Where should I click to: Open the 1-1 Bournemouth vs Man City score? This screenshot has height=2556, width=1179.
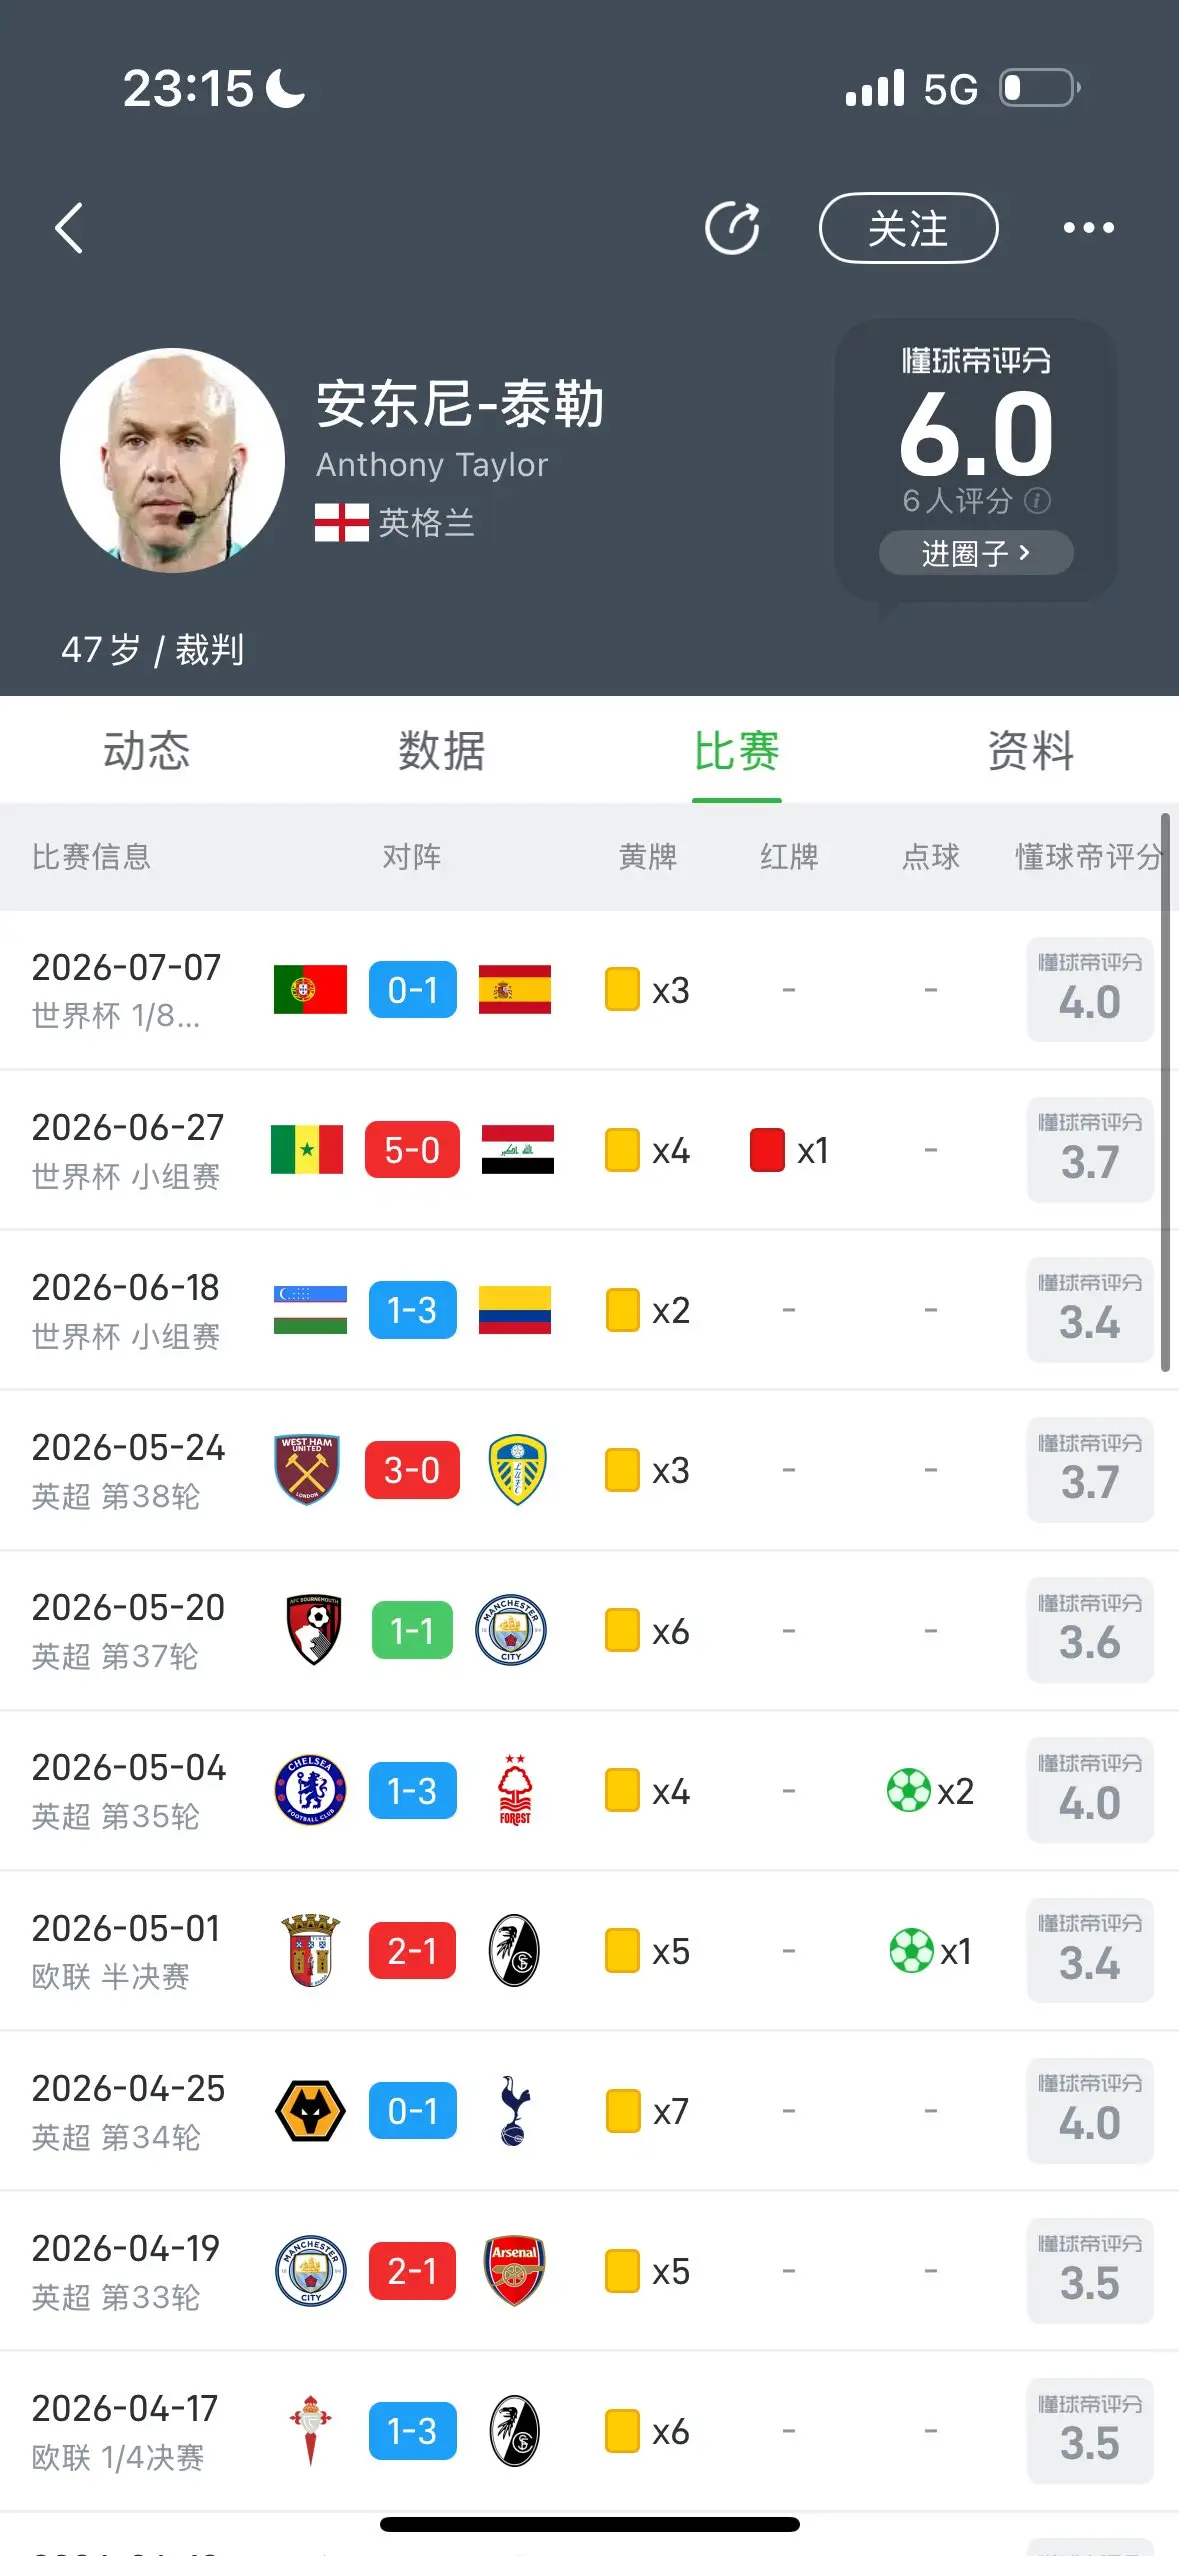[412, 1631]
